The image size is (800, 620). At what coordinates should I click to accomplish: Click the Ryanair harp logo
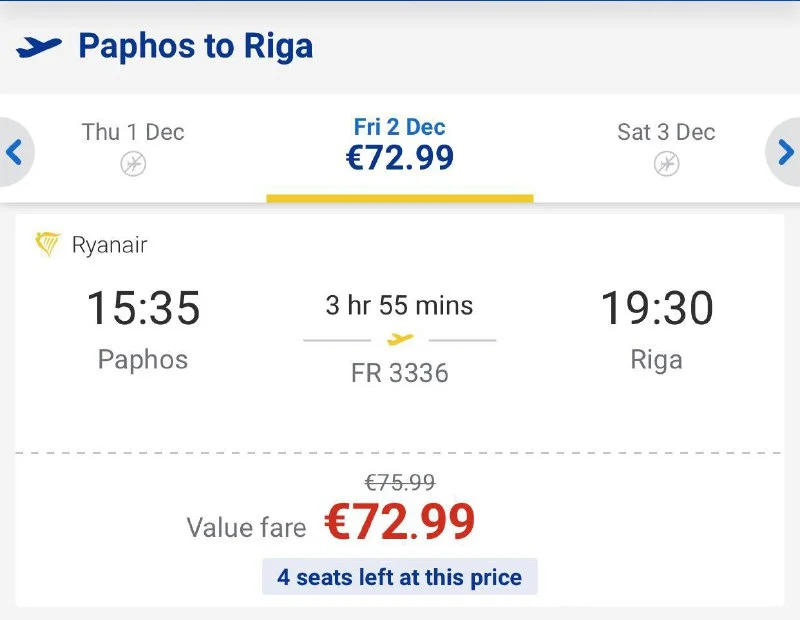pos(47,245)
